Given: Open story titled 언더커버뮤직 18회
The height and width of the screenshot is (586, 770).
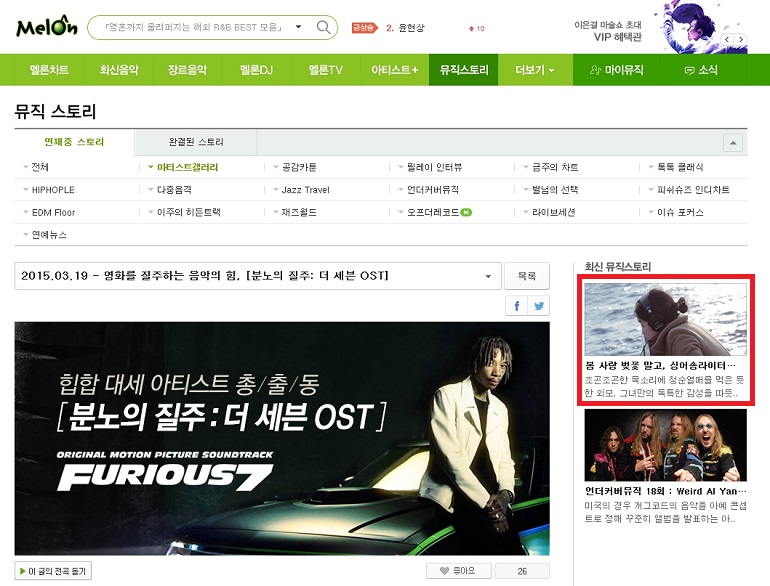Looking at the screenshot, I should pos(665,491).
